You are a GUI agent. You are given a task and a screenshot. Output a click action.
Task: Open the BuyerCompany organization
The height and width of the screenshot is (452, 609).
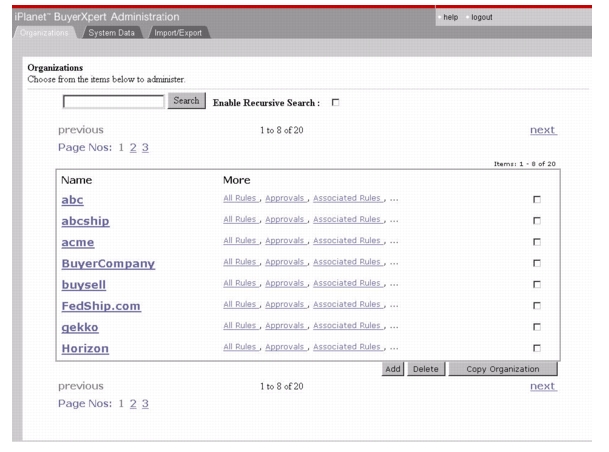click(108, 264)
